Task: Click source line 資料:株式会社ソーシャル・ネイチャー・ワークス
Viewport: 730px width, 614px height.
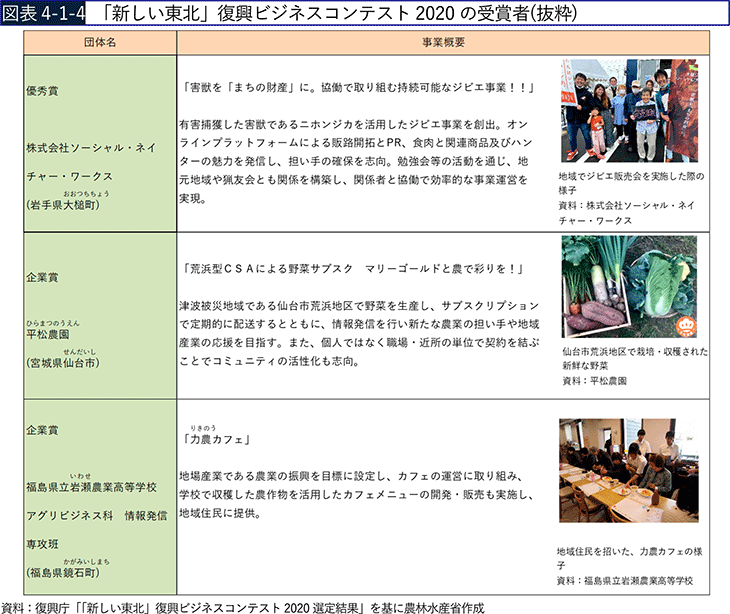Action: pyautogui.click(x=627, y=213)
